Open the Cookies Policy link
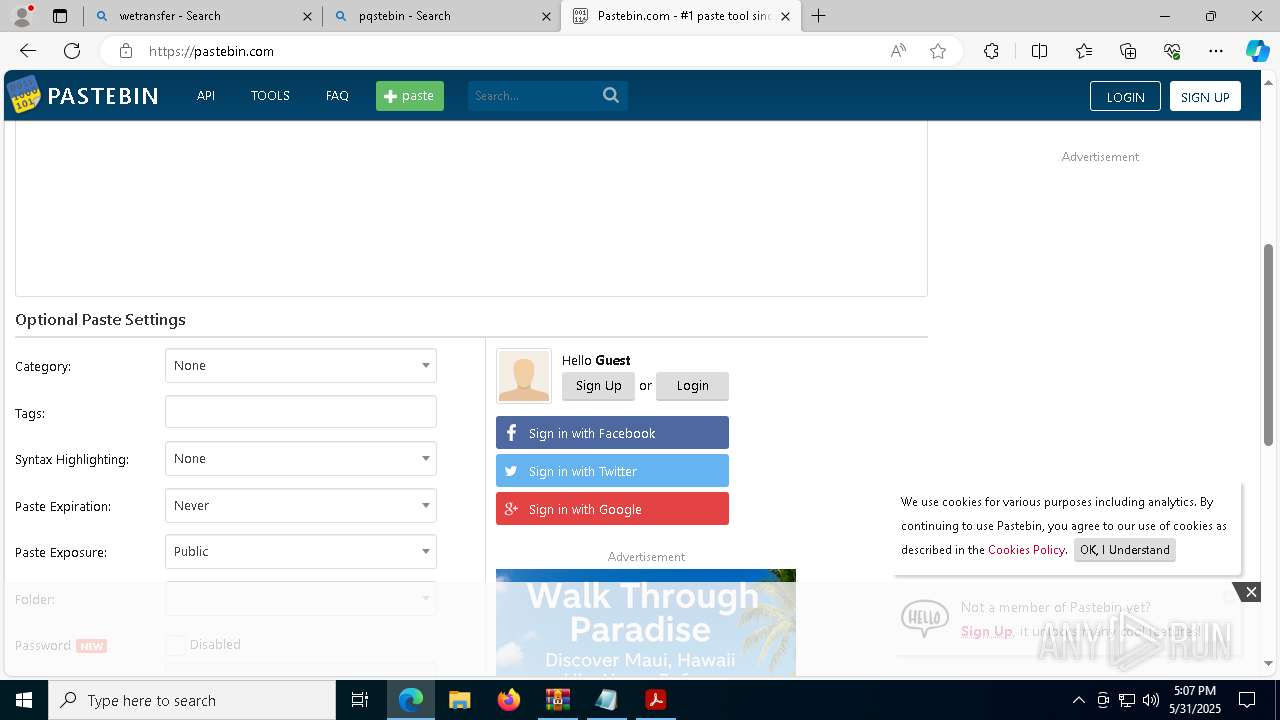 (x=1026, y=550)
